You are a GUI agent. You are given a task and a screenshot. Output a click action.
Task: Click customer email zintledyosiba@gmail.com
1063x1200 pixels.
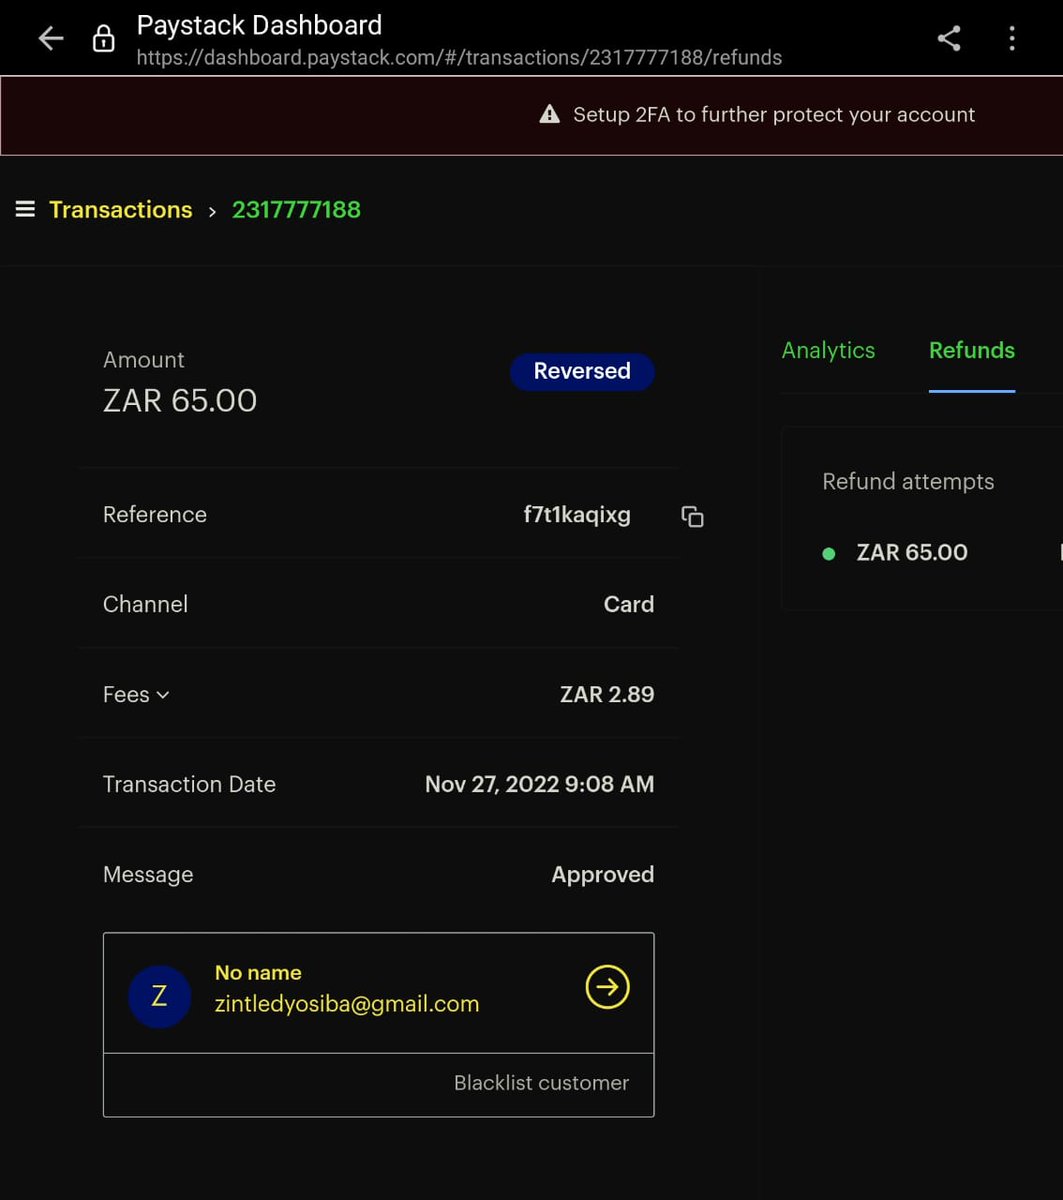(347, 1004)
